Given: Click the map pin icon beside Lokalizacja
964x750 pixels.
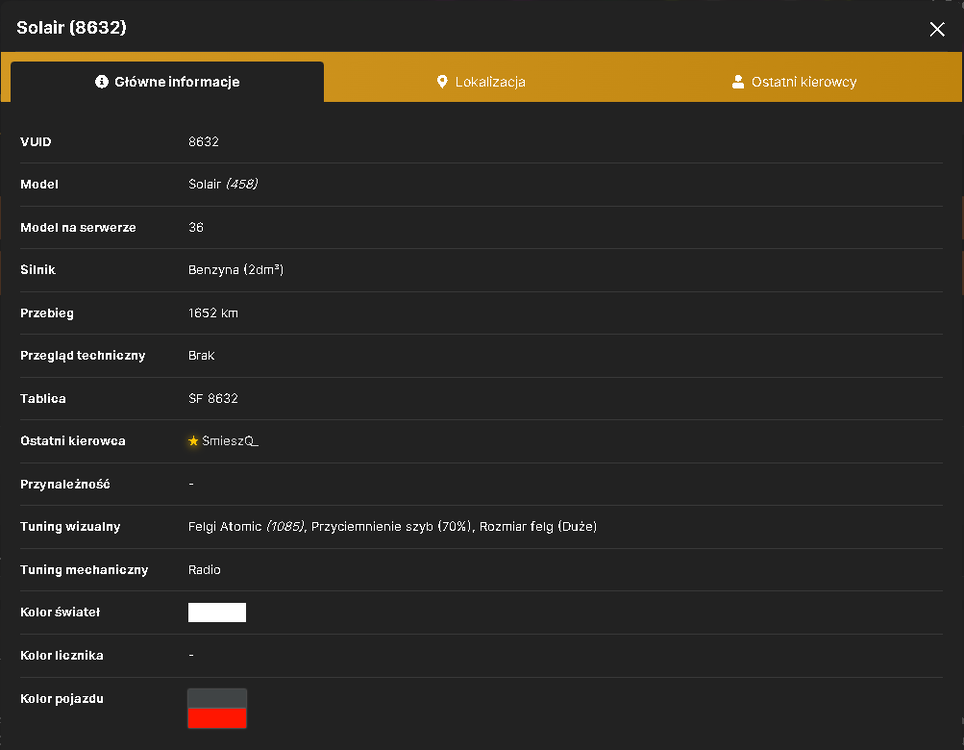Looking at the screenshot, I should pos(441,82).
